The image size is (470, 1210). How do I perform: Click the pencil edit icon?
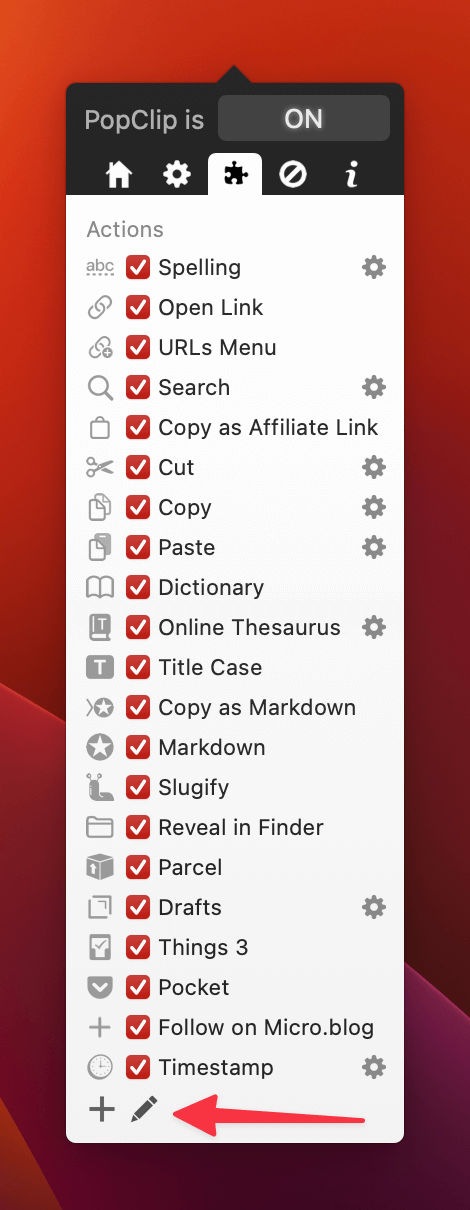145,1108
